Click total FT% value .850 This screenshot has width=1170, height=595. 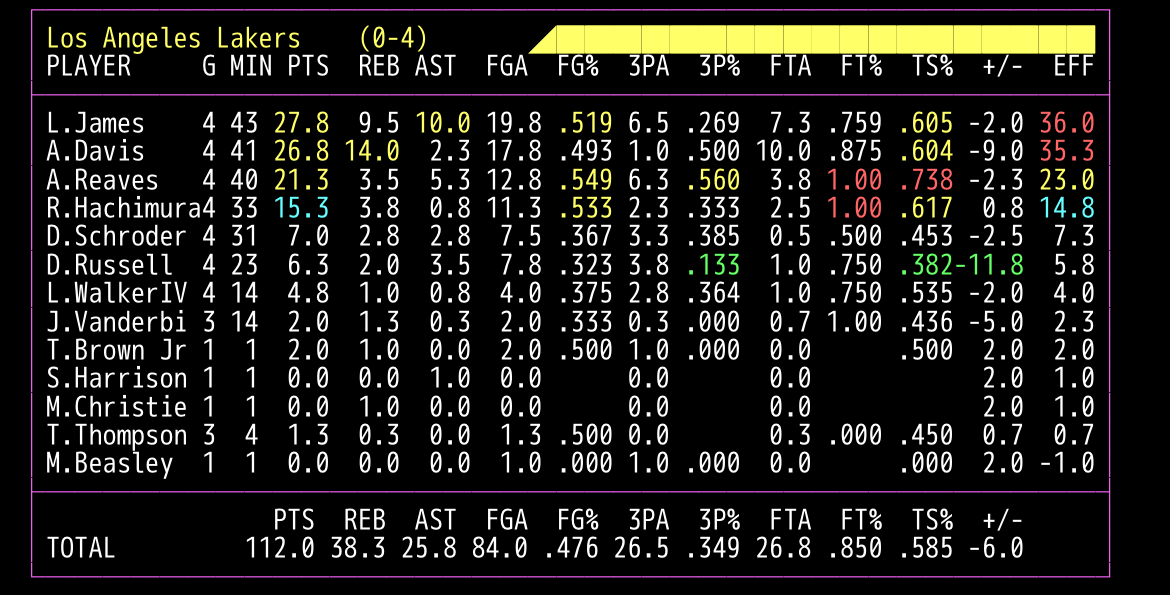coord(854,548)
